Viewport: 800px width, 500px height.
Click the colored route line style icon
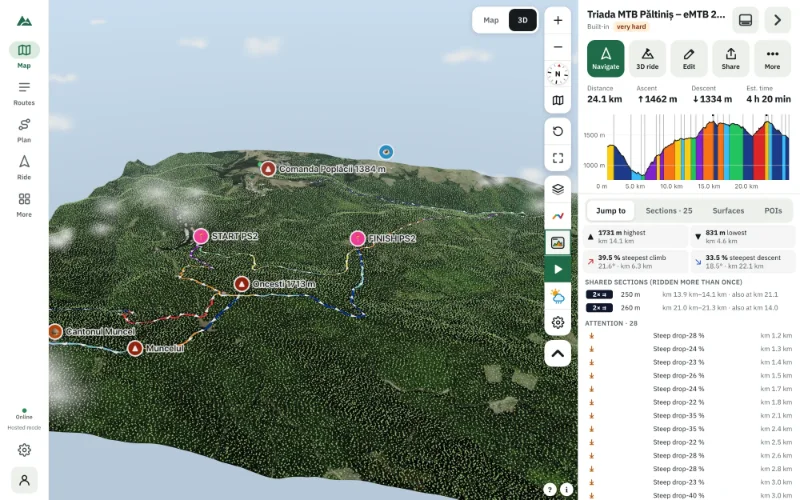coord(558,216)
